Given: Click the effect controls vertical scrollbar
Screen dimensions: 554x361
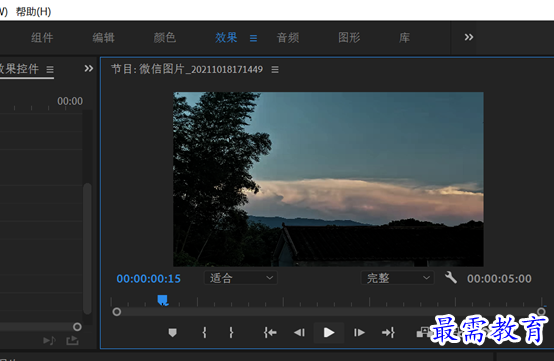Looking at the screenshot, I should tap(87, 248).
